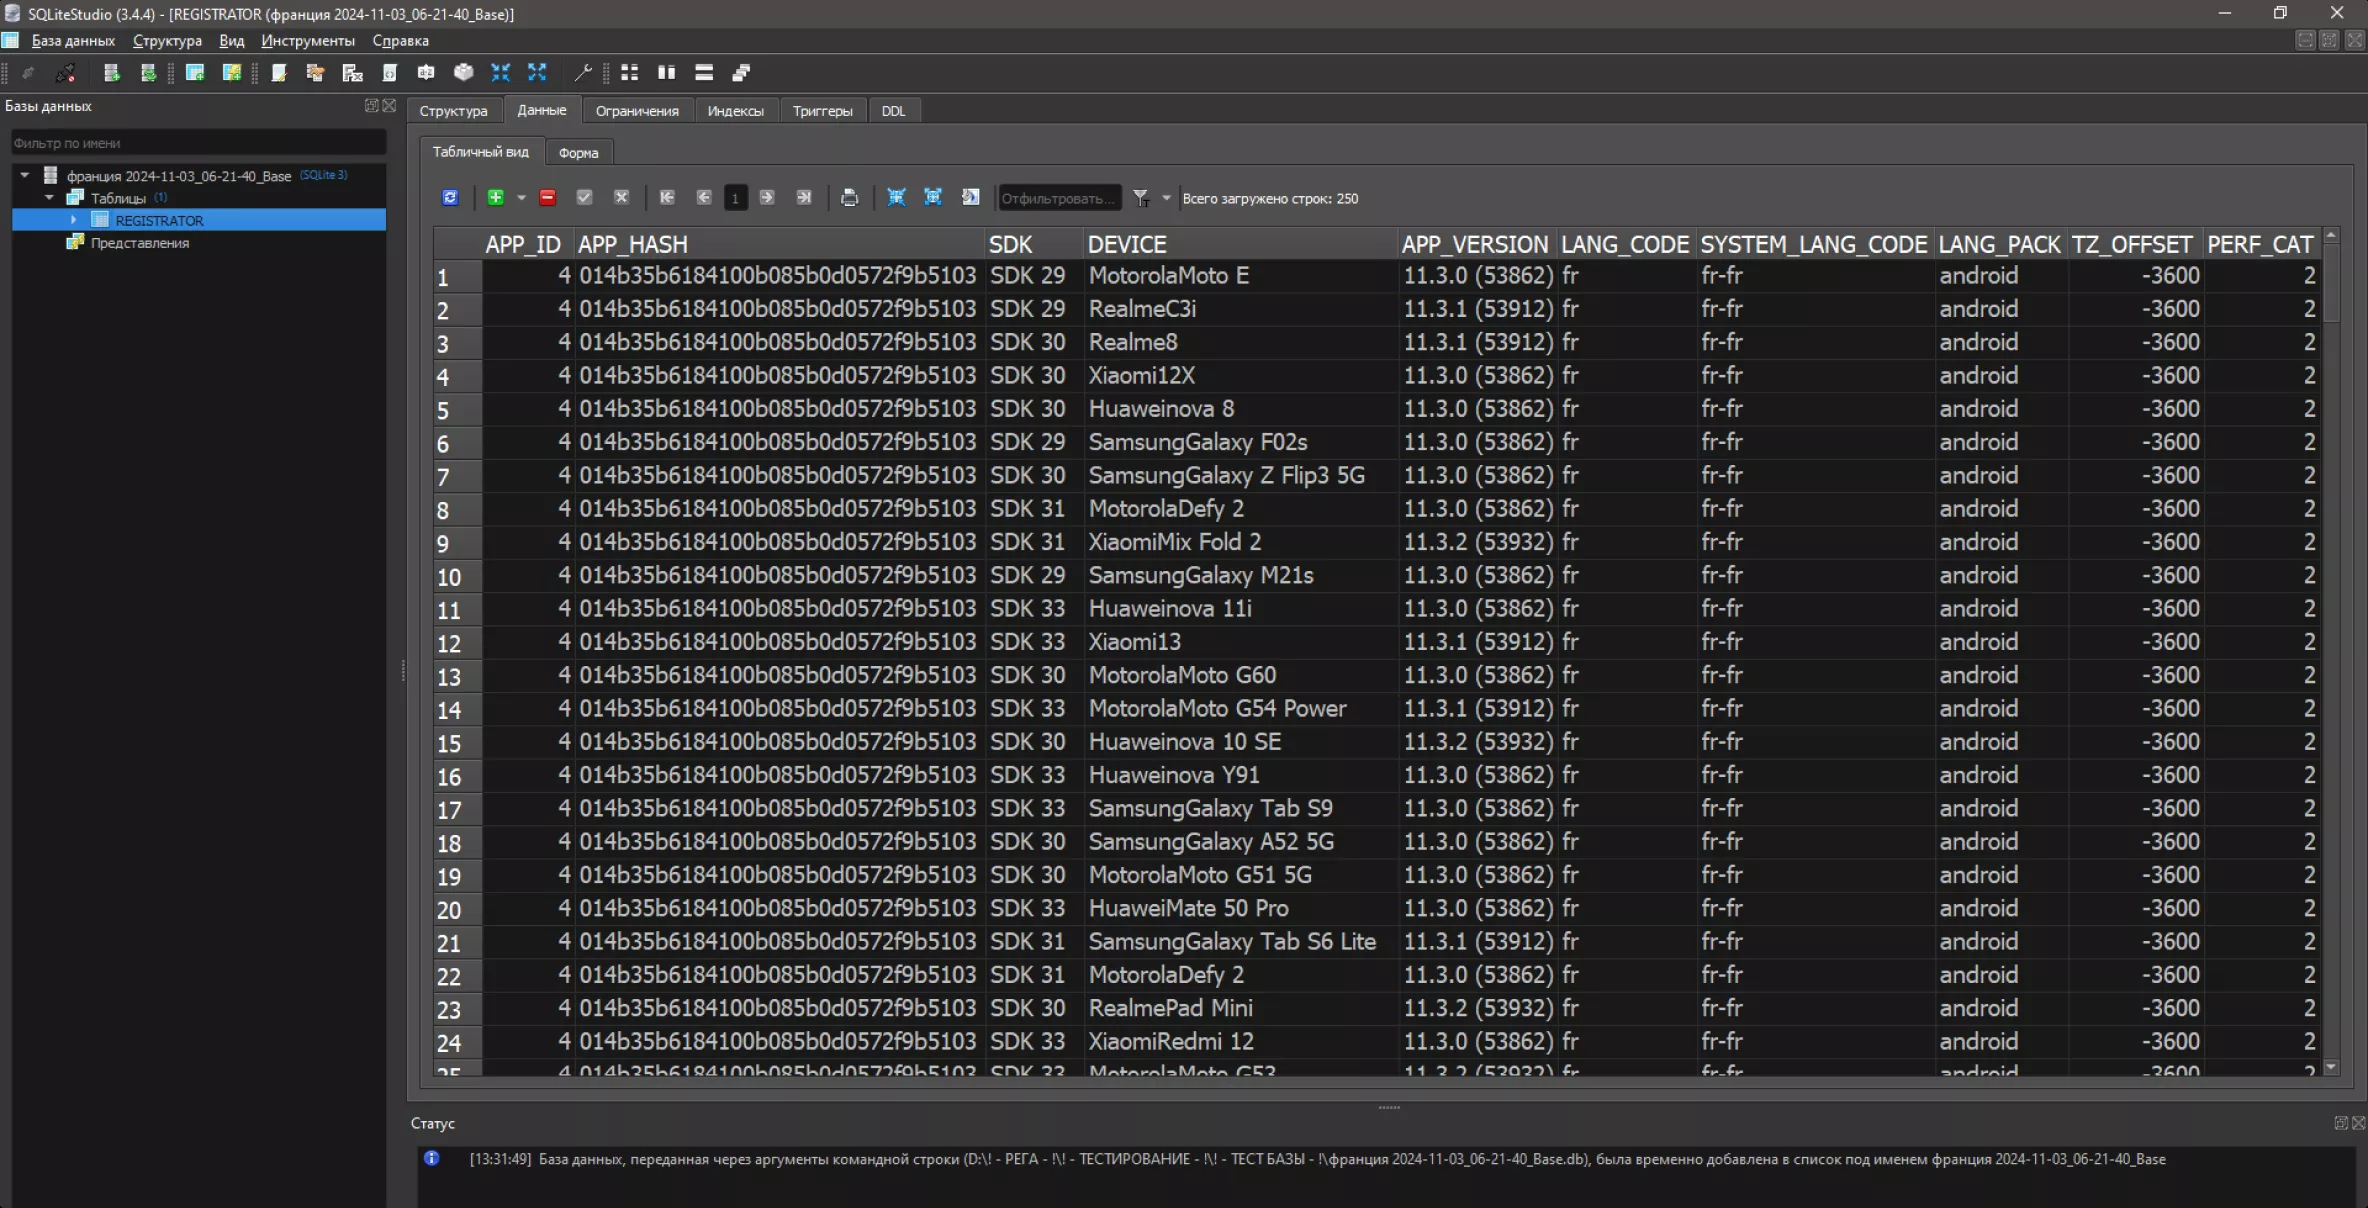The image size is (2368, 1208).
Task: Click the scroll down arrow of the data grid
Action: 2331,1068
